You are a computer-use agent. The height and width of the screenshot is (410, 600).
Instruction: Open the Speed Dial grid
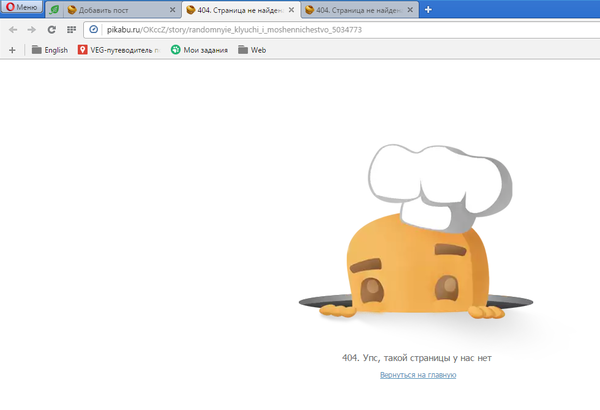click(x=71, y=29)
